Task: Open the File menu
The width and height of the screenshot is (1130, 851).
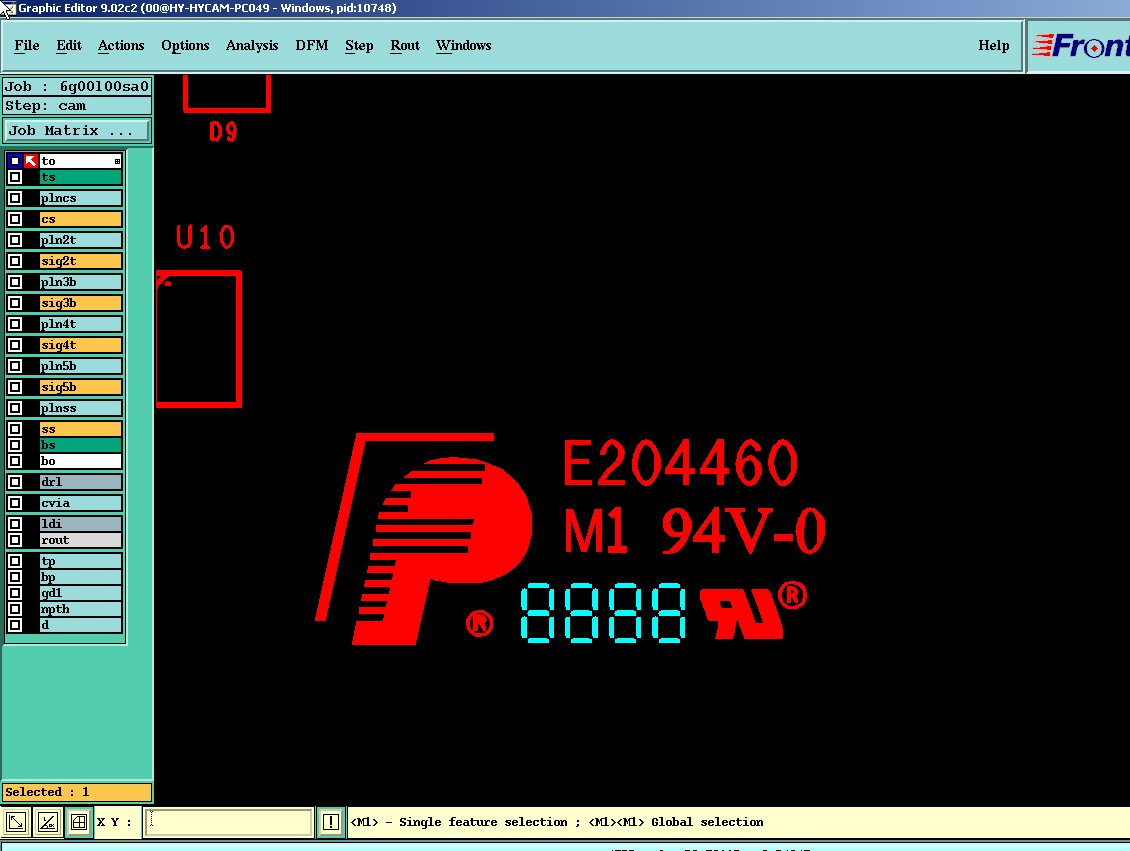Action: [27, 45]
